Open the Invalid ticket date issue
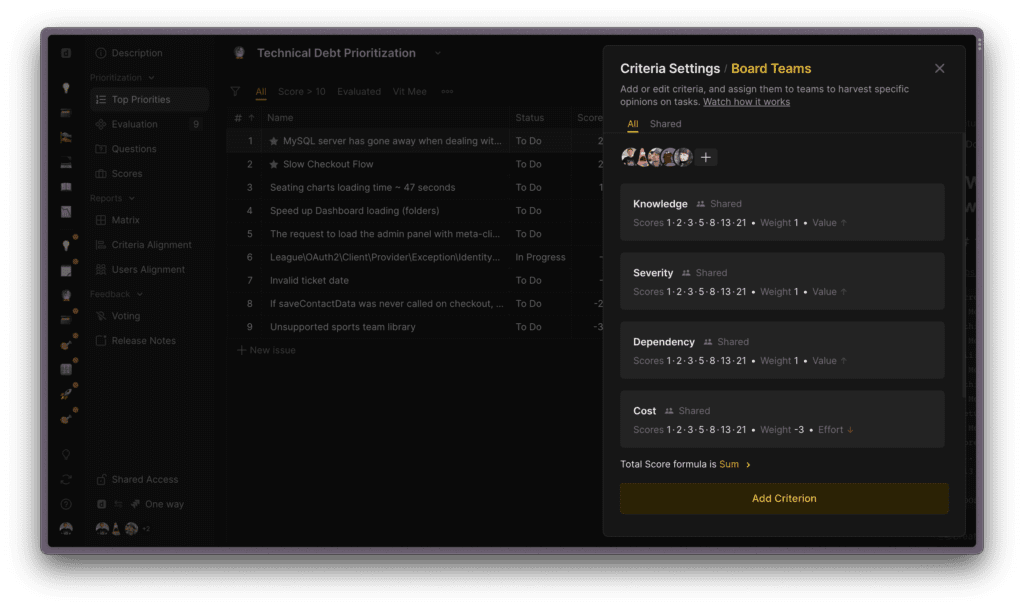This screenshot has height=608, width=1024. pos(309,281)
